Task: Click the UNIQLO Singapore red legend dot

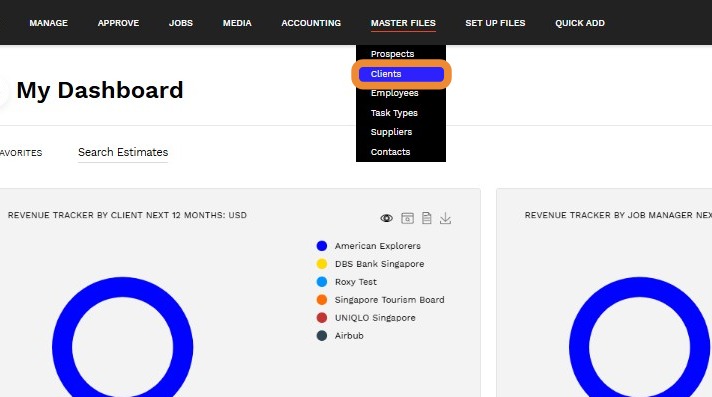Action: coord(321,318)
